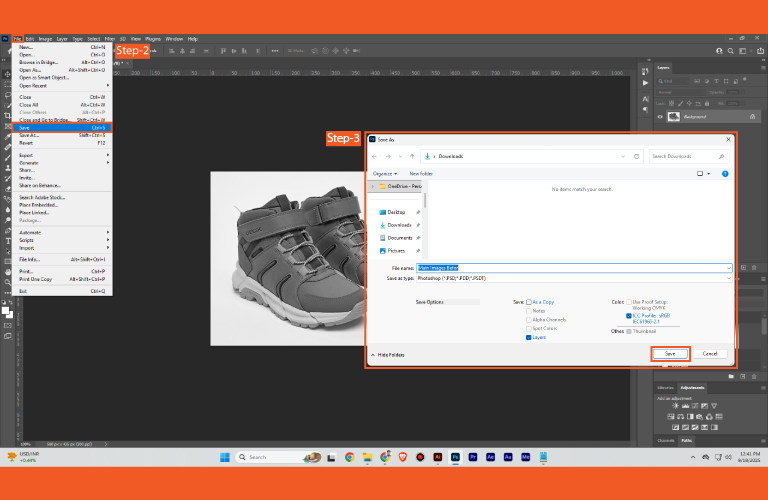Viewport: 768px width, 500px height.
Task: Choose Save As... from the File menu
Action: click(x=27, y=135)
